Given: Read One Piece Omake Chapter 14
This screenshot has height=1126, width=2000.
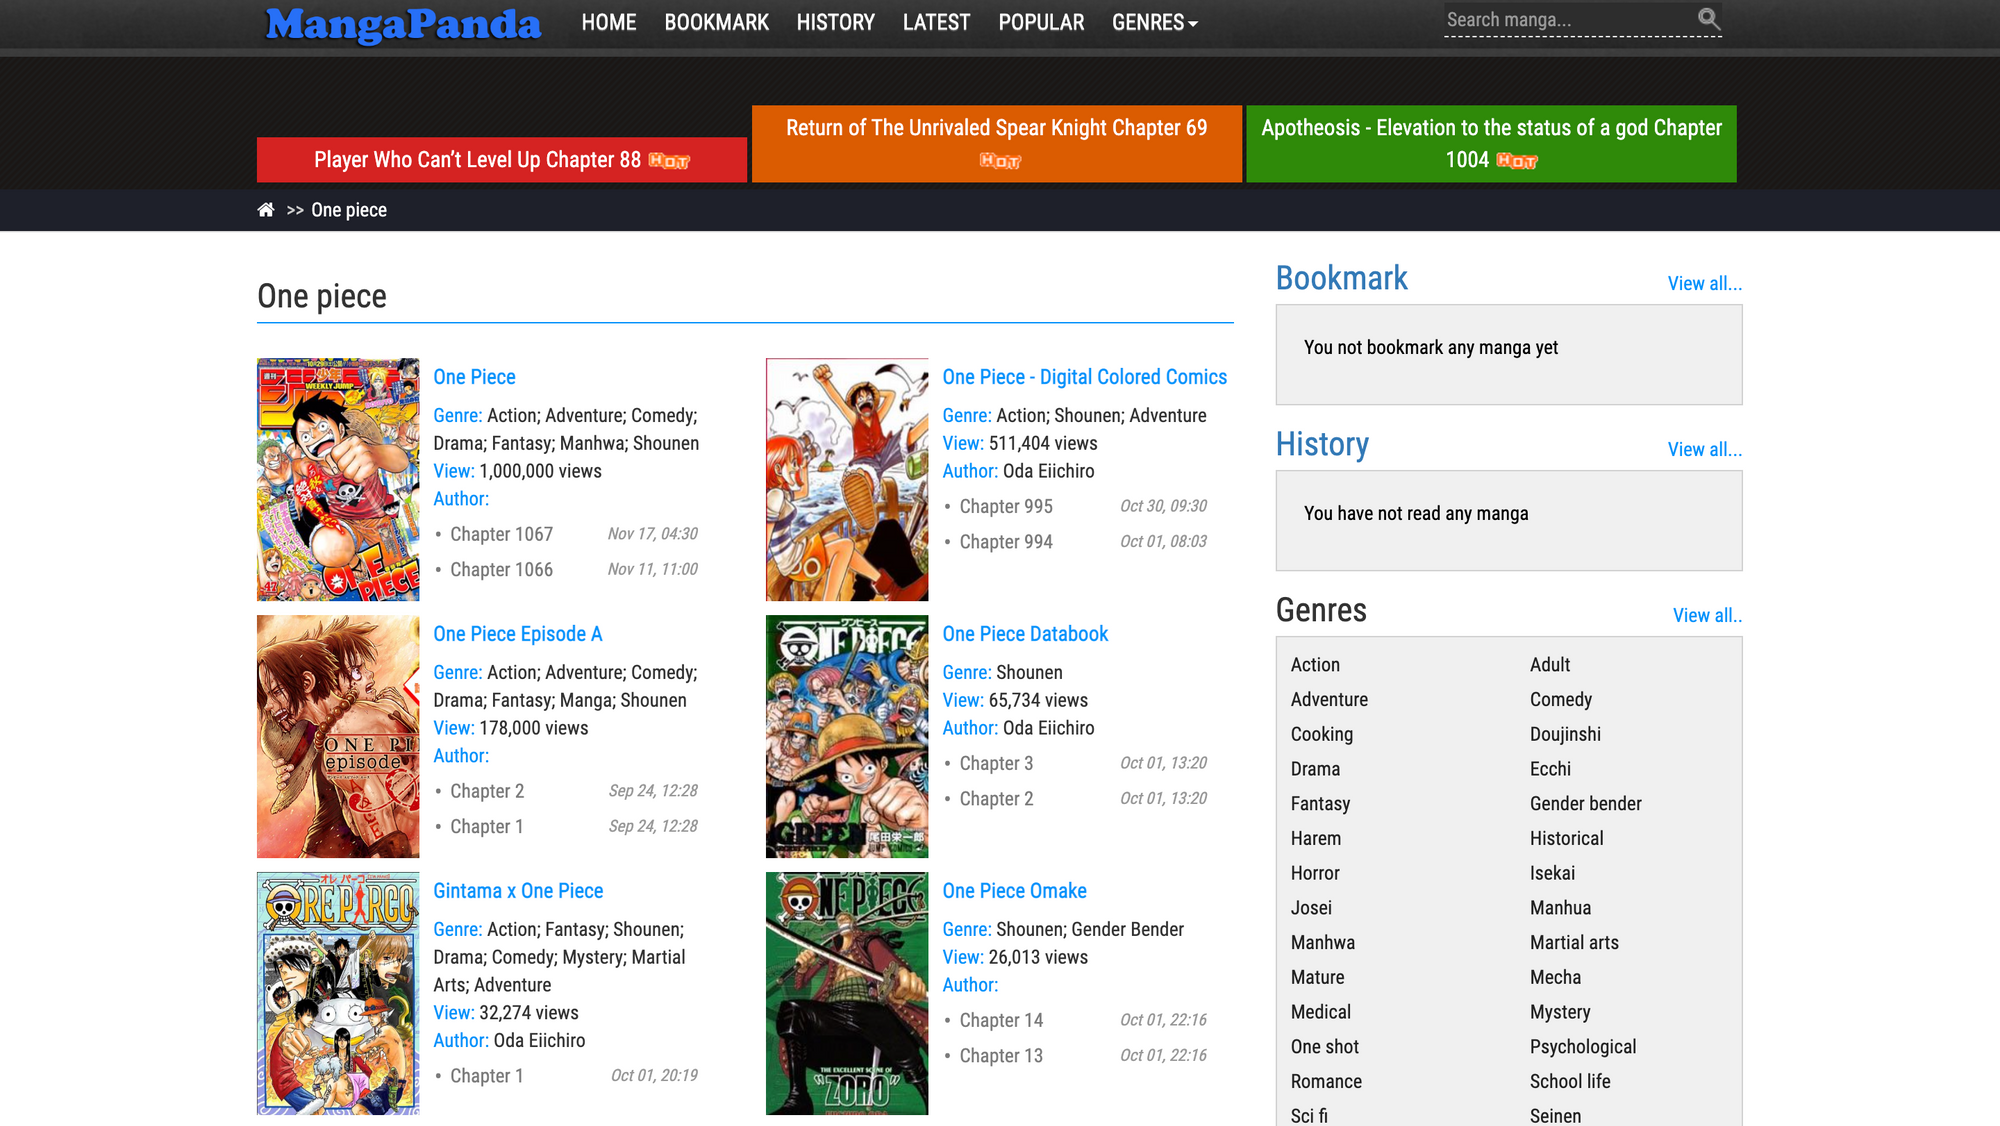Looking at the screenshot, I should [1001, 1020].
